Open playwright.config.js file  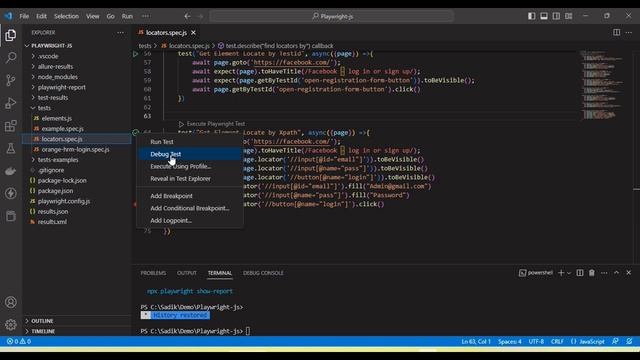(77, 201)
